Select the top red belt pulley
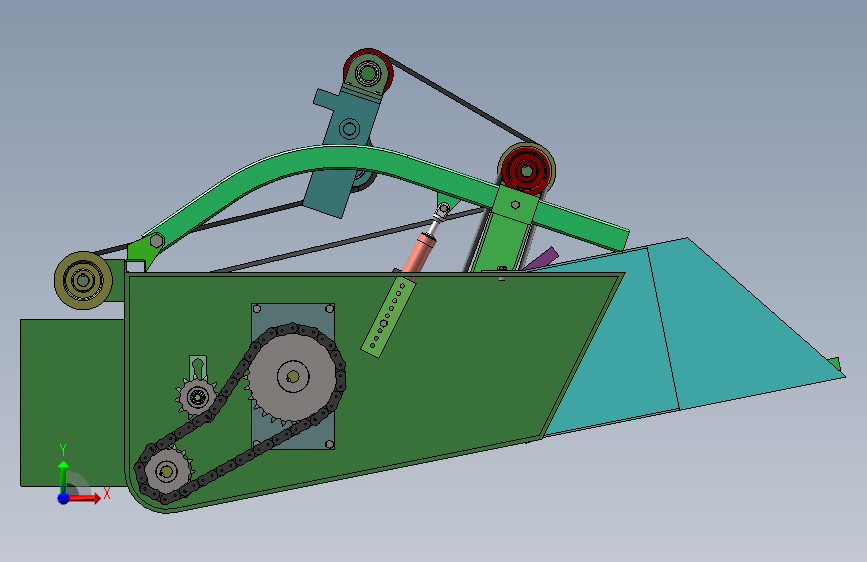This screenshot has width=867, height=562. click(x=368, y=72)
